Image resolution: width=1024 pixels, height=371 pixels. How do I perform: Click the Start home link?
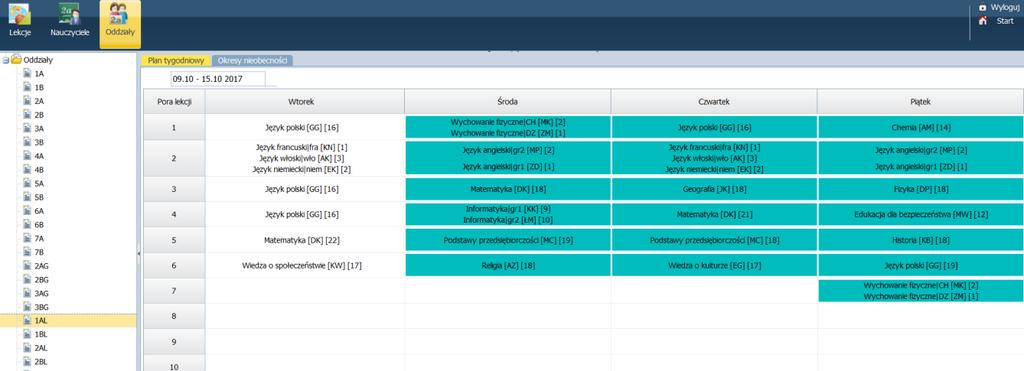pos(1004,21)
